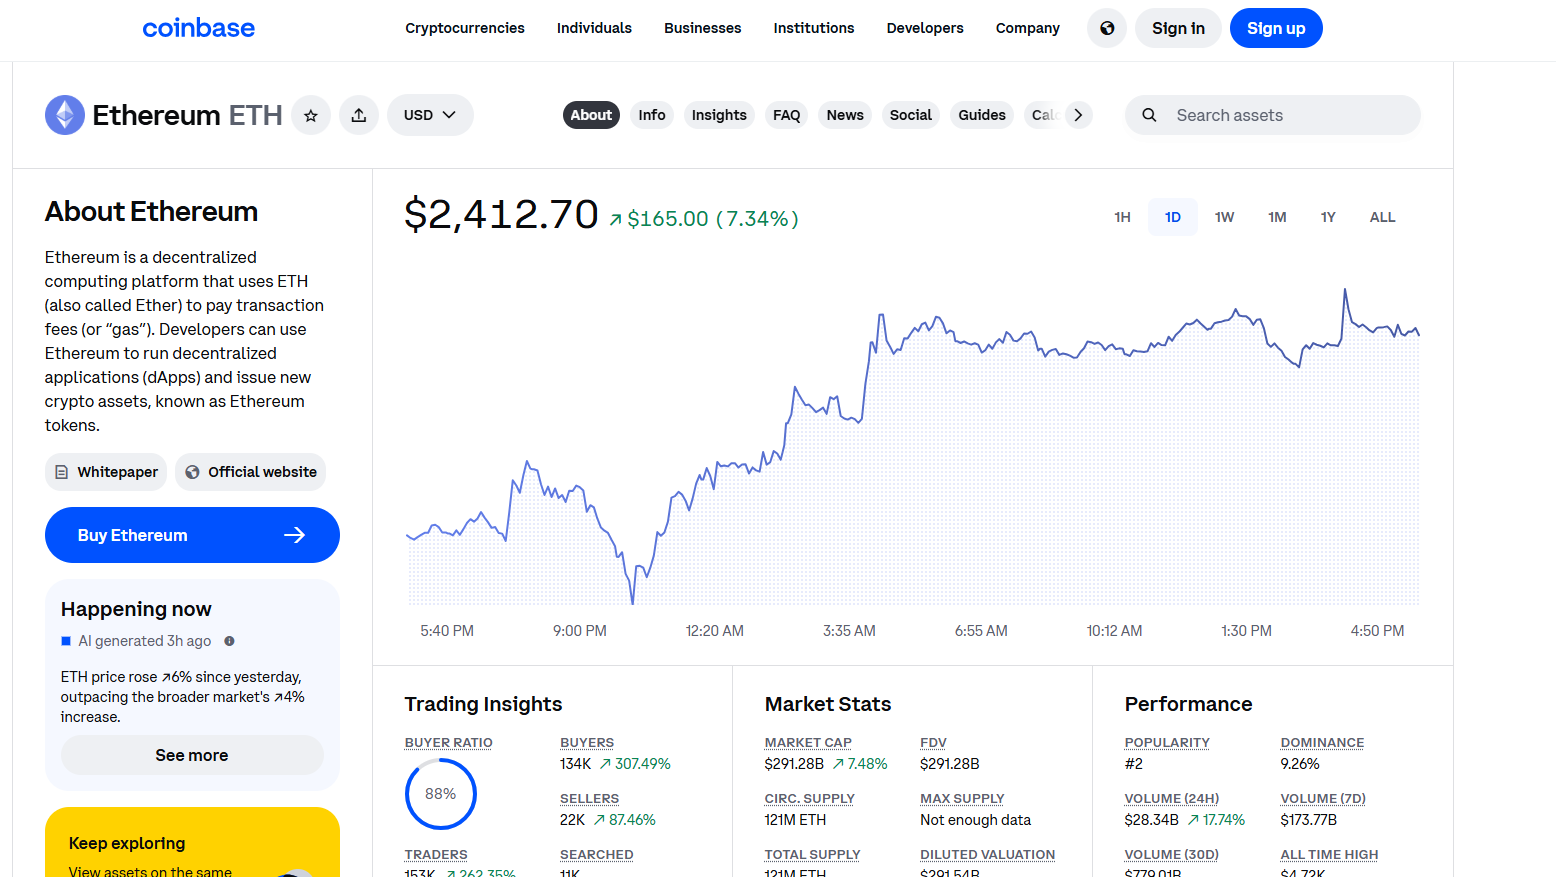Click the AI generated info icon
This screenshot has height=877, width=1556.
point(229,641)
